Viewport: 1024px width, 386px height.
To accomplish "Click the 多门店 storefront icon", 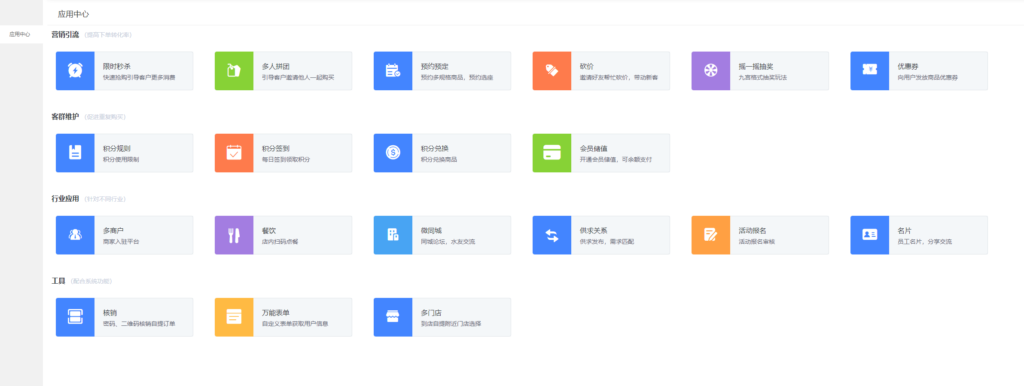I will (x=392, y=317).
